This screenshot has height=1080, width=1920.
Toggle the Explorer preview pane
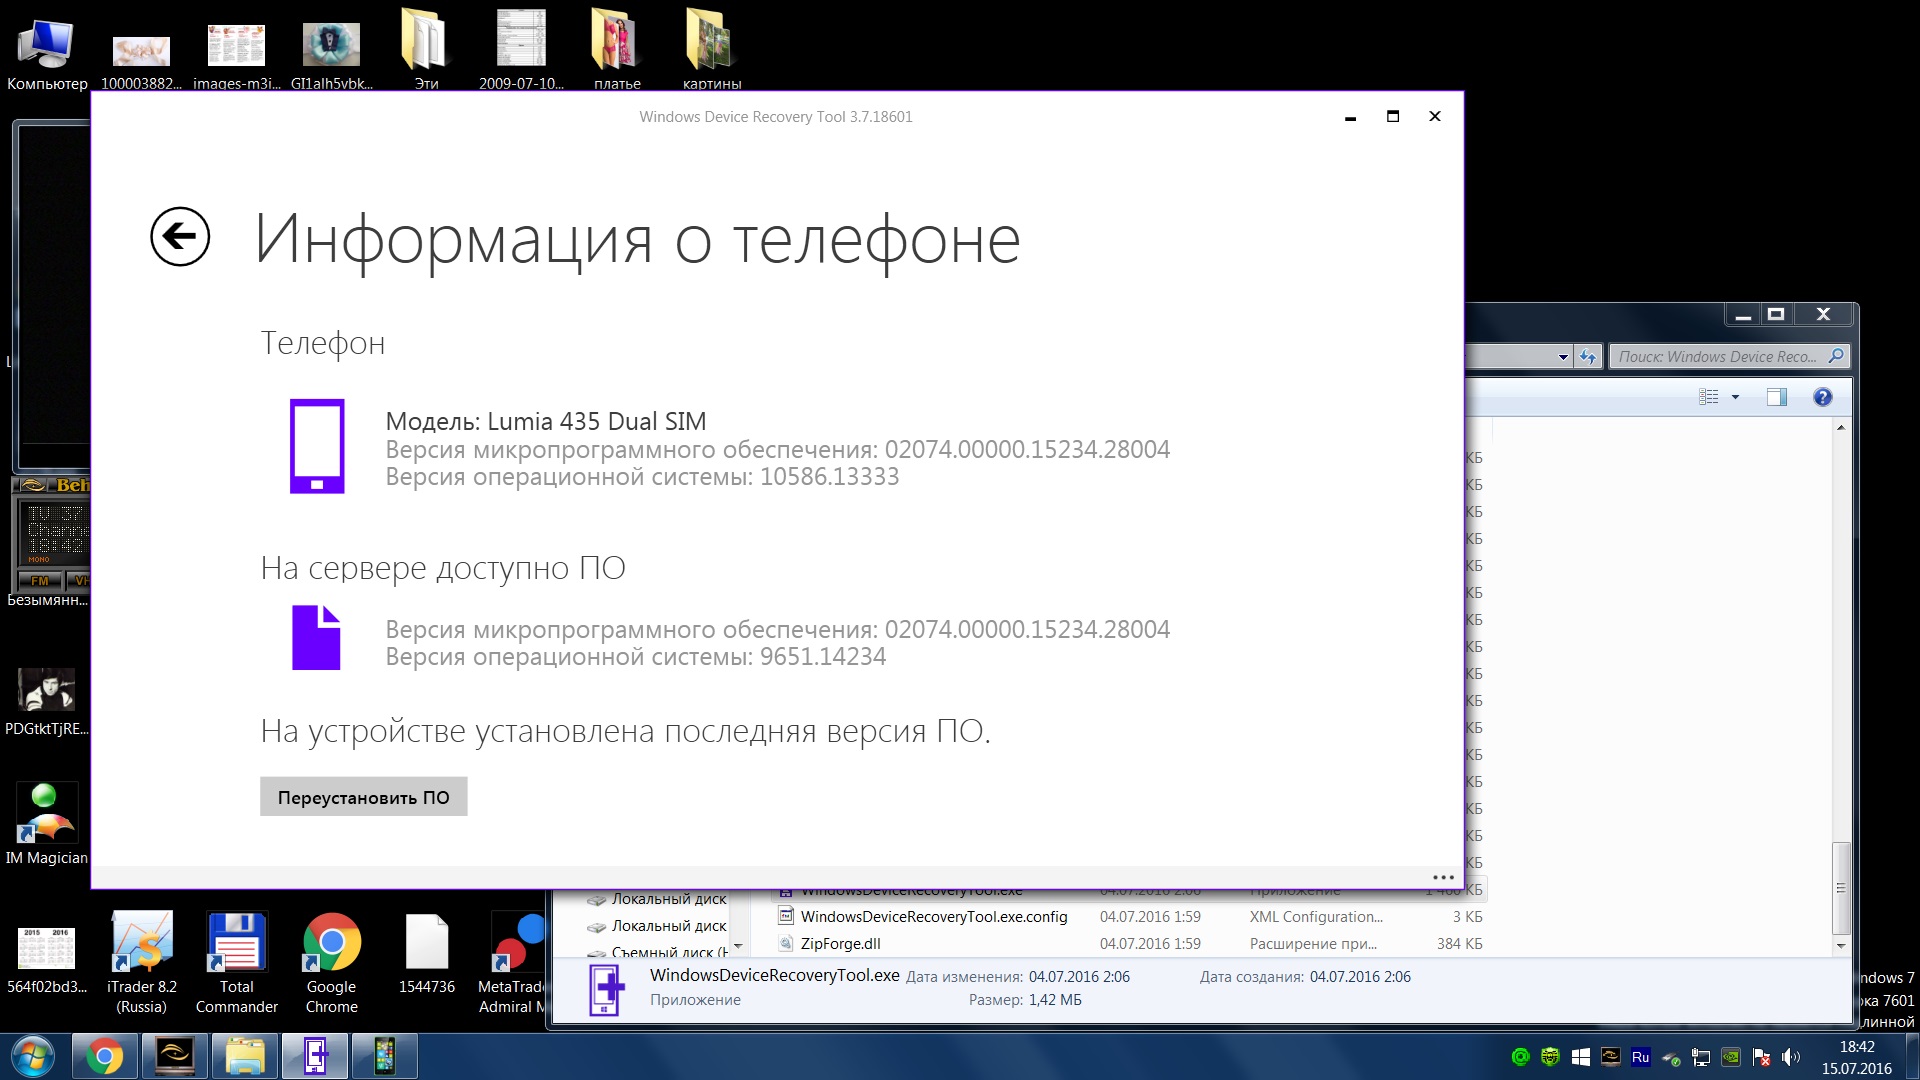tap(1777, 397)
